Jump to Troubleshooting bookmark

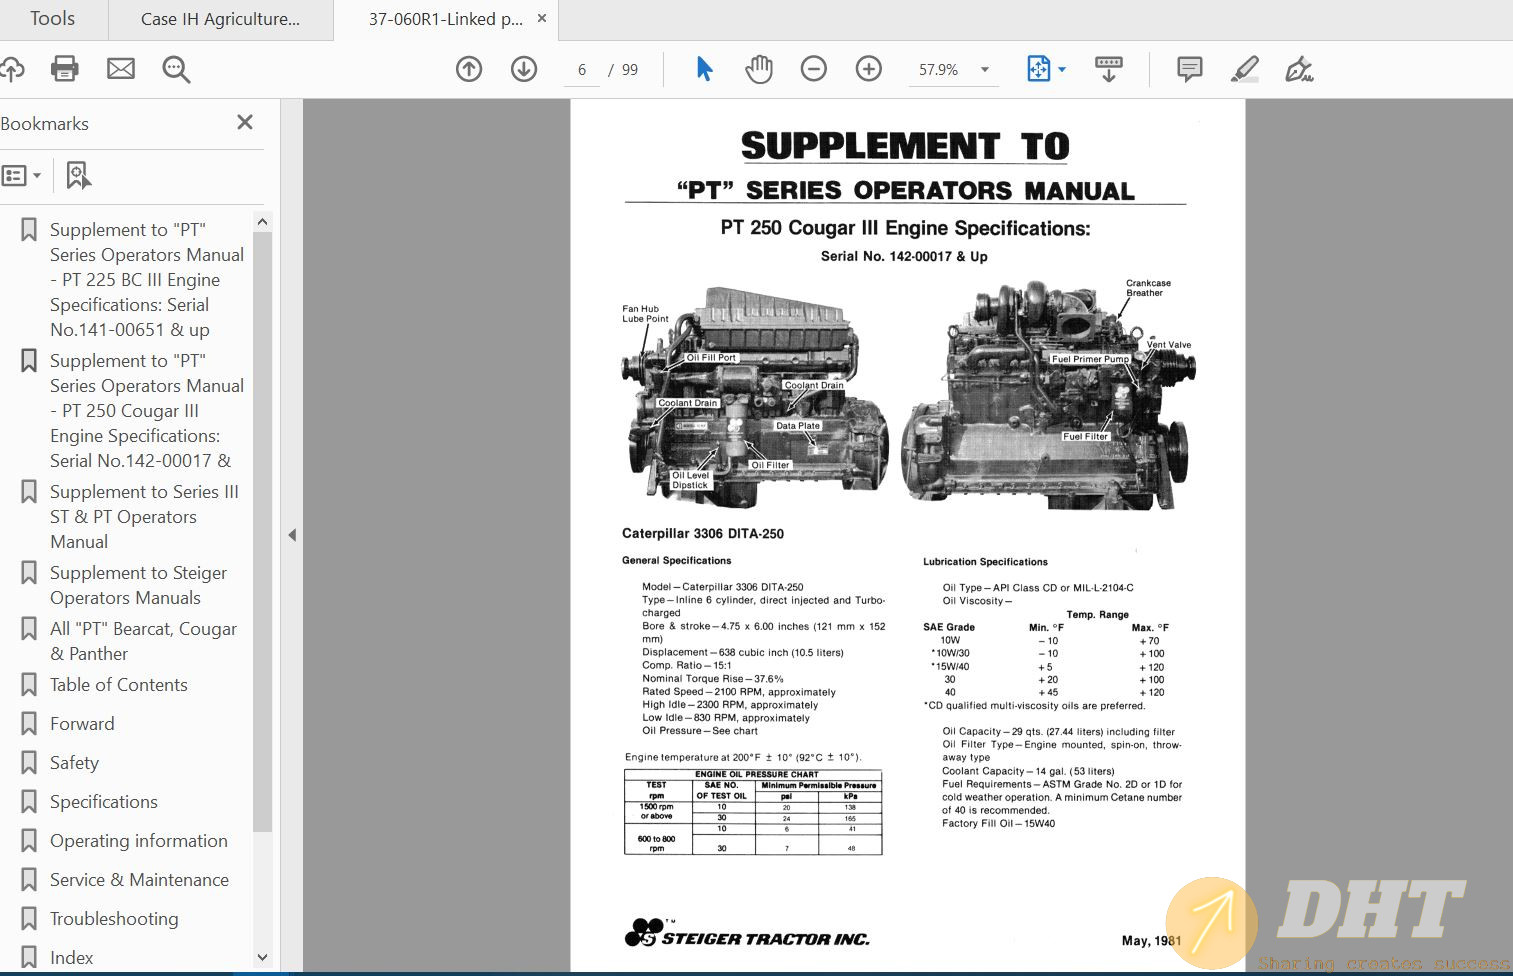(x=114, y=919)
